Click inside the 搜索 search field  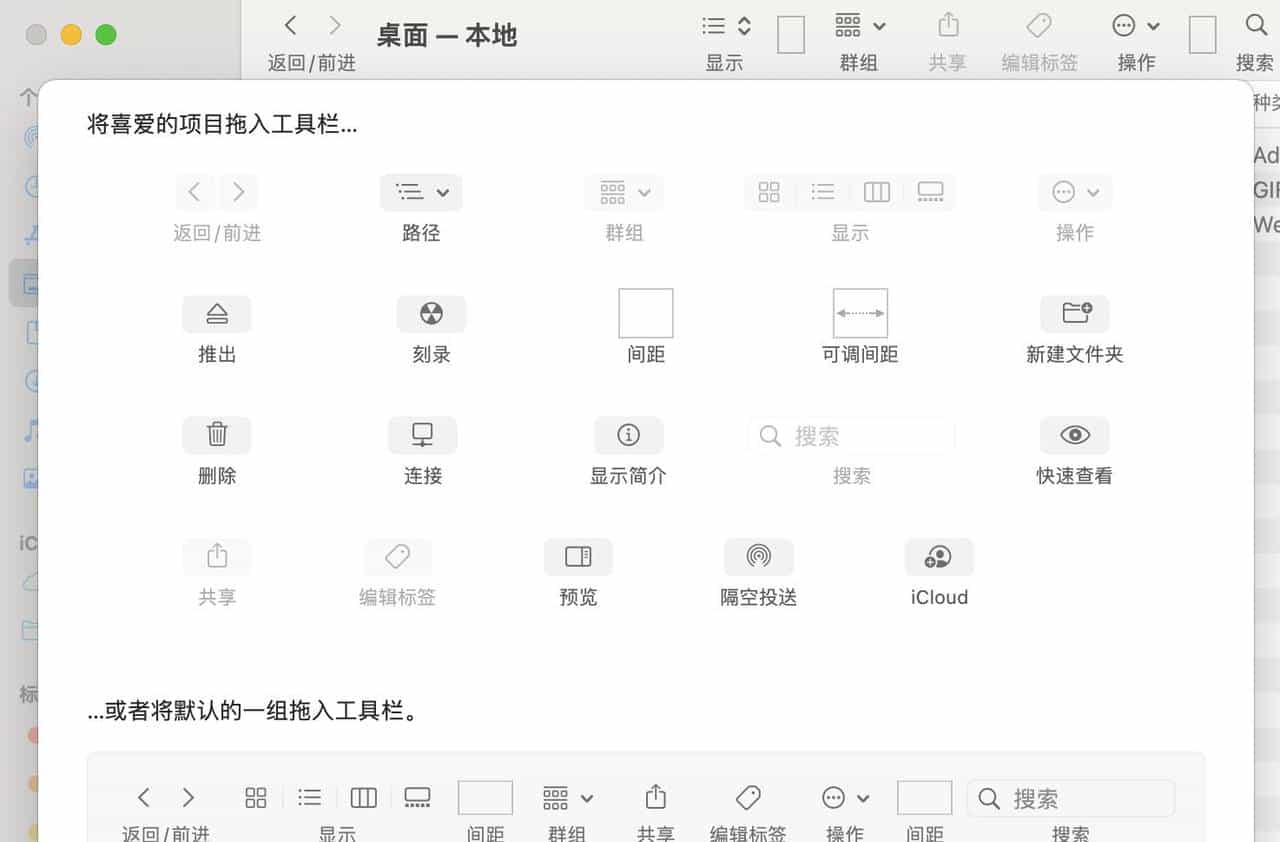click(850, 435)
